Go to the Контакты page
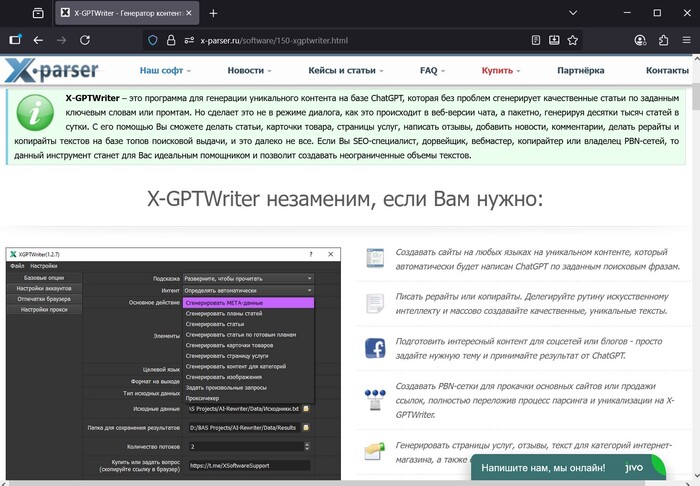 click(x=667, y=71)
